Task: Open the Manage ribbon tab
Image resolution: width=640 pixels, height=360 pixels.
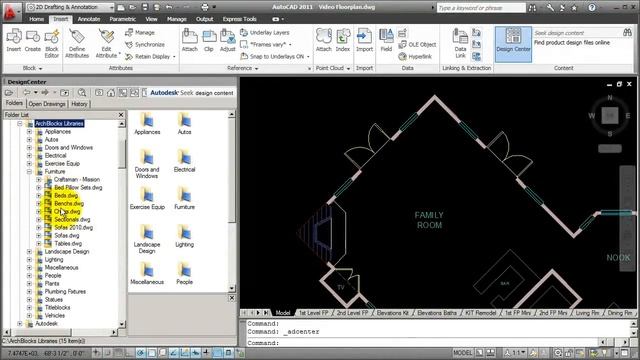Action: [176, 19]
